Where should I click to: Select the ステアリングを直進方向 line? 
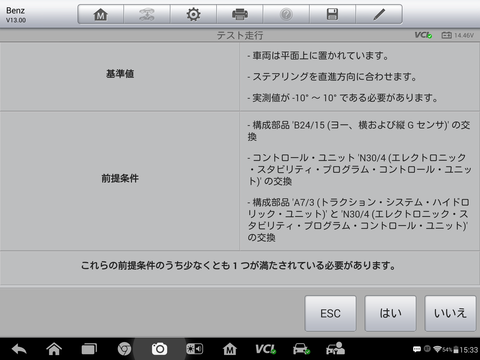click(332, 77)
